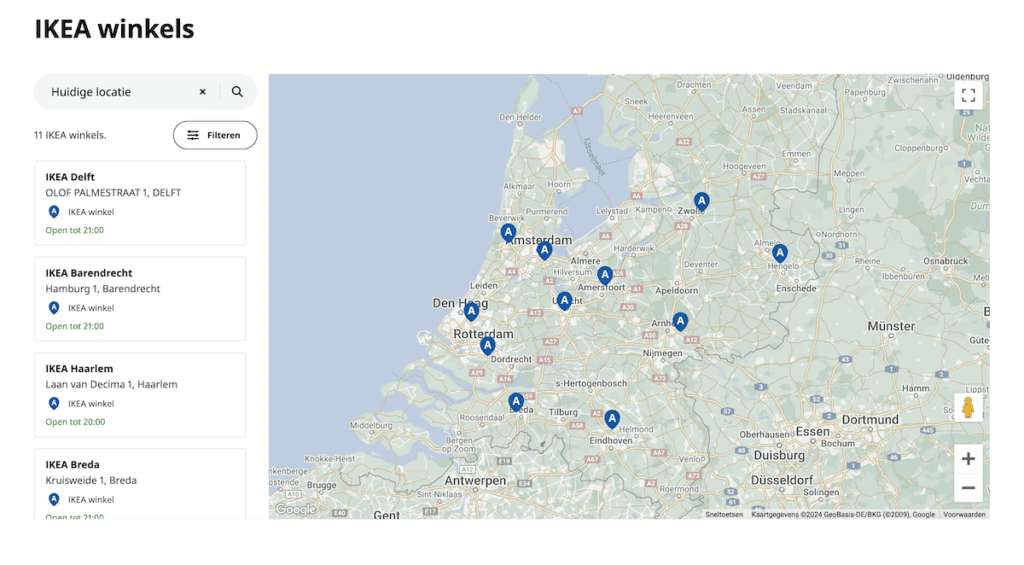The height and width of the screenshot is (565, 1024).
Task: Click the IKEA winkel icon under Breda
Action: [x=54, y=500]
